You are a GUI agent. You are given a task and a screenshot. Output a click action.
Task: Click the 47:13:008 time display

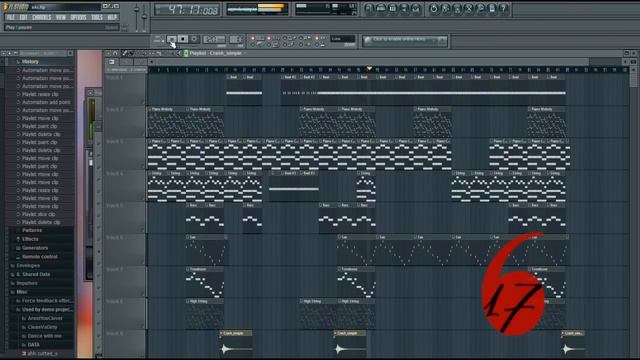(x=187, y=10)
